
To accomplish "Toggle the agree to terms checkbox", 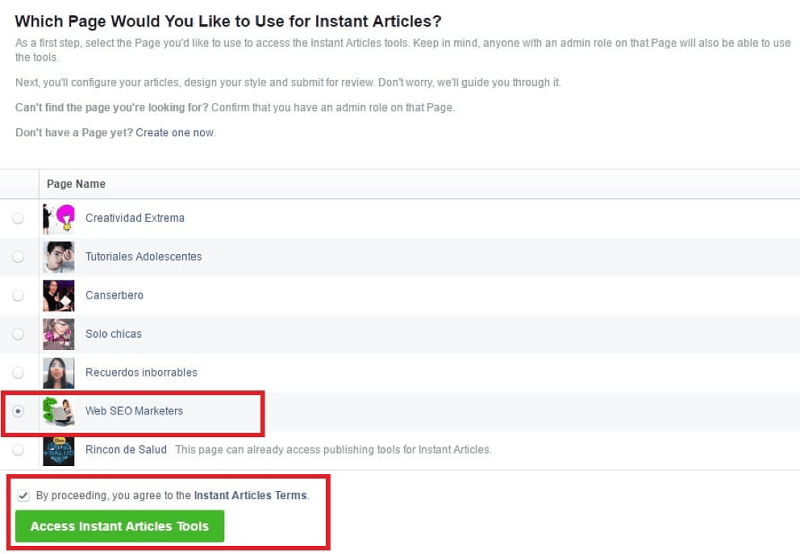I will (x=23, y=495).
